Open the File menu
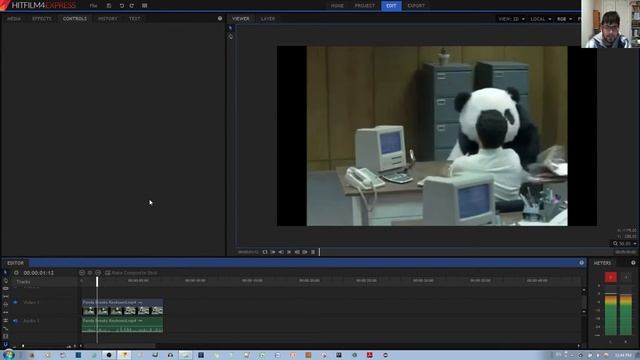 93,6
